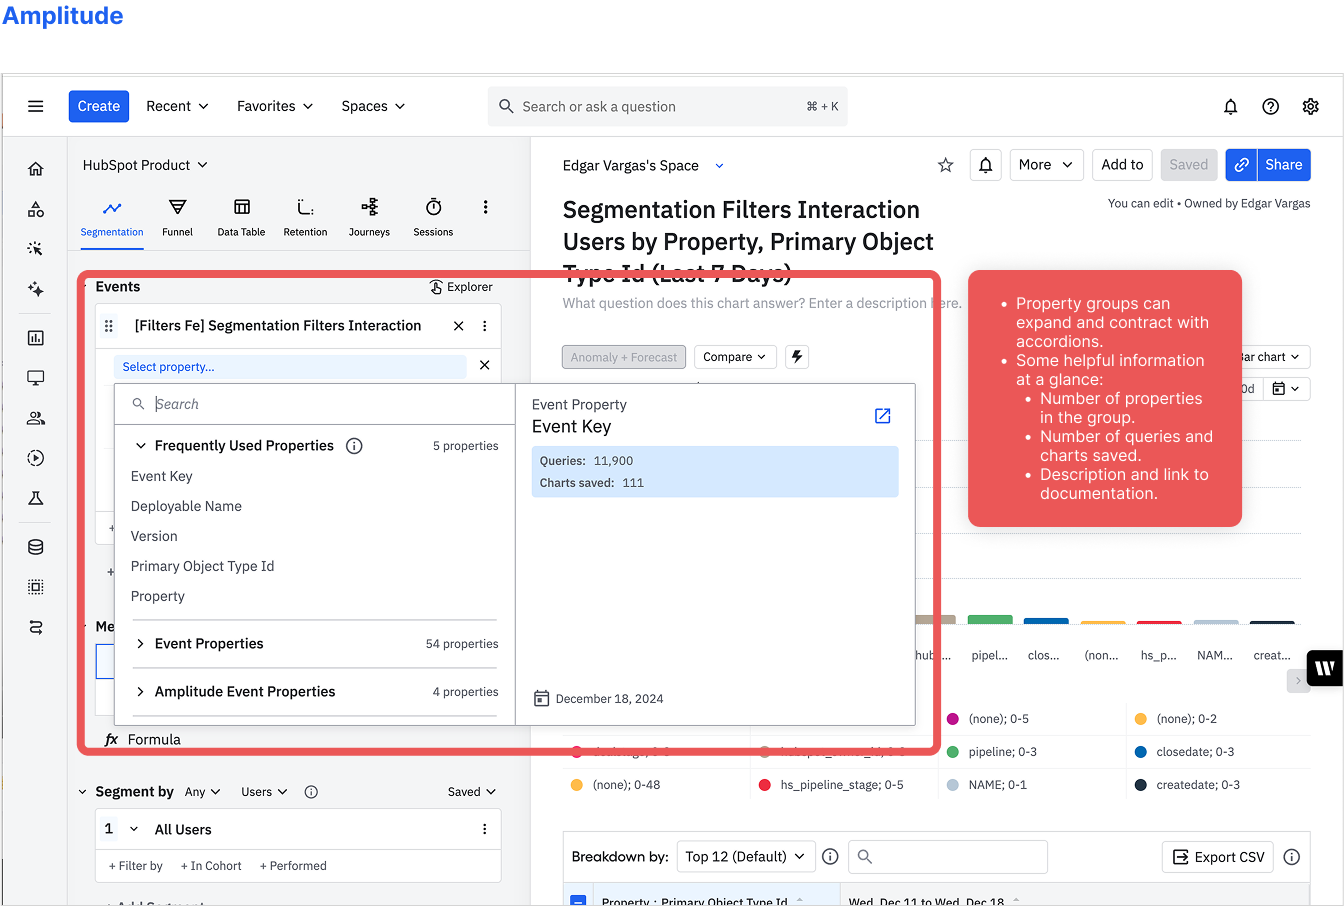Open the Recent dropdown menu
The image size is (1344, 906).
(x=177, y=106)
